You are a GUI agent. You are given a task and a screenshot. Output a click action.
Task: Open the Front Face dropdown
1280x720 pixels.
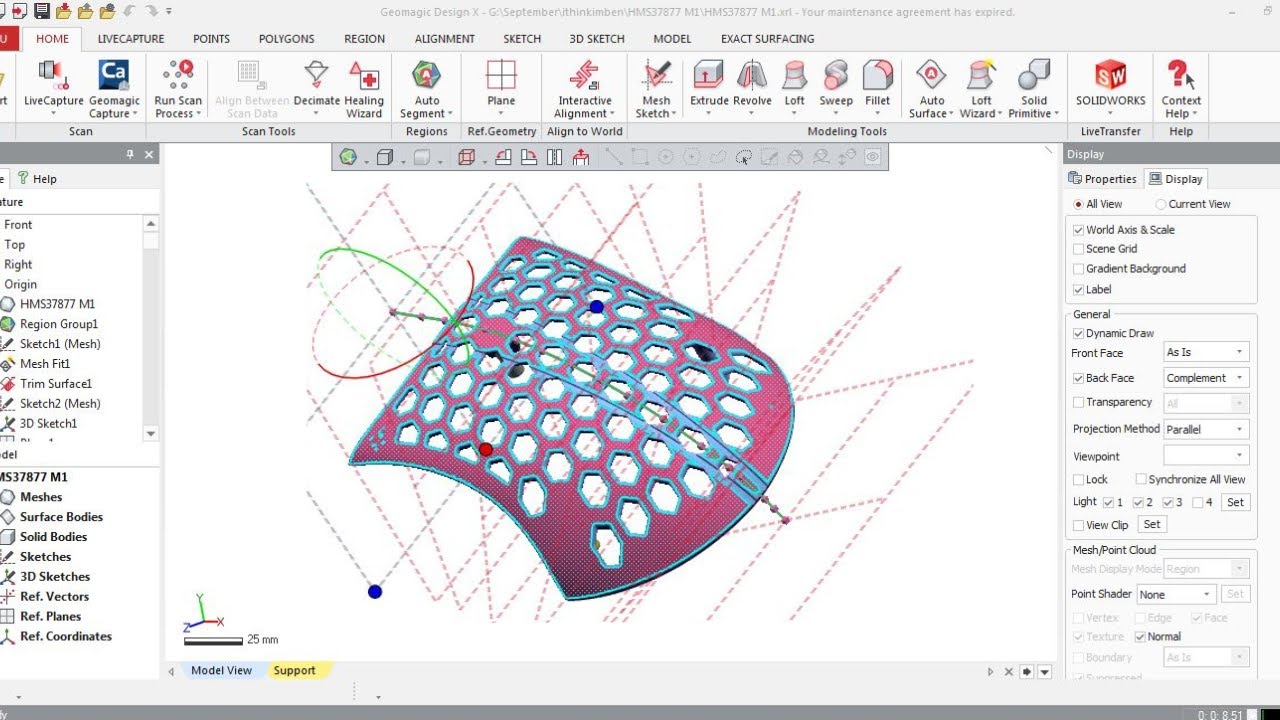click(1206, 352)
